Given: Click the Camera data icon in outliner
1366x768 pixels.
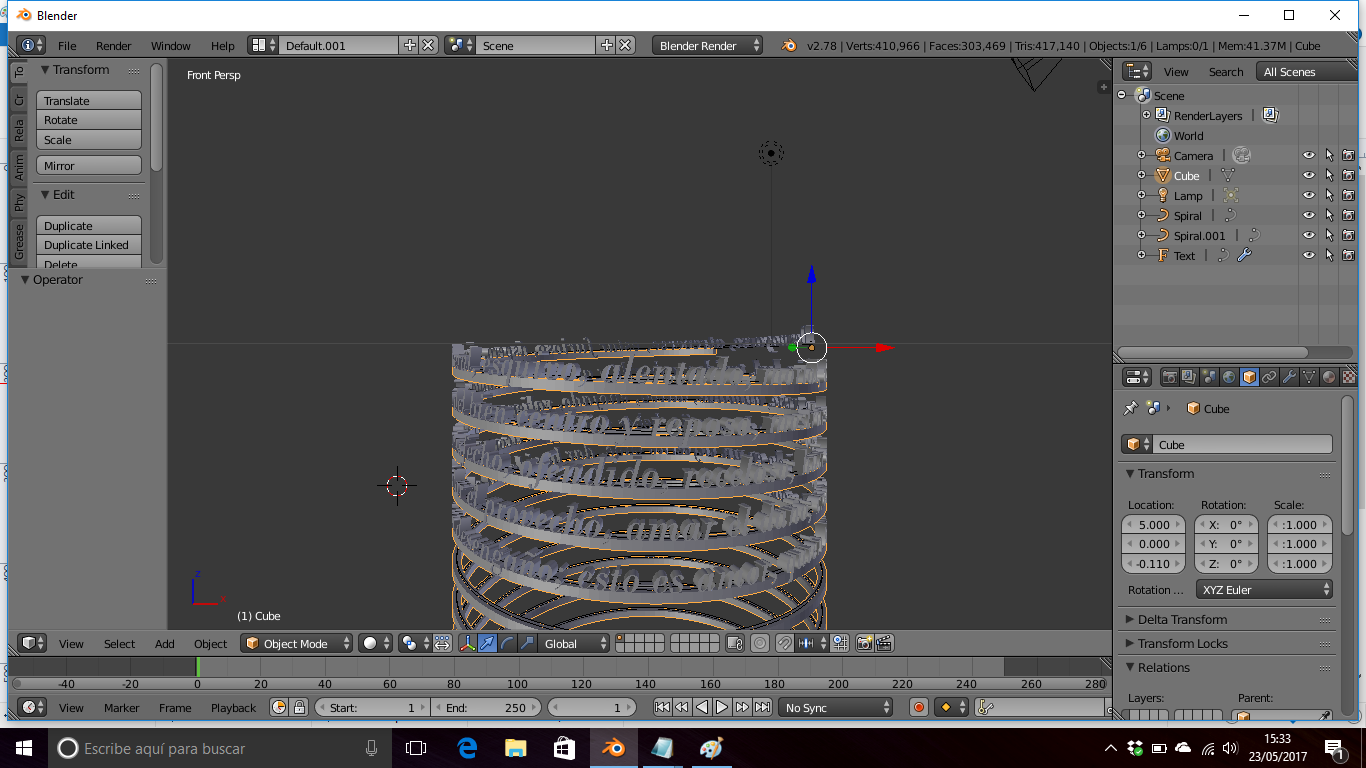Looking at the screenshot, I should point(1241,155).
